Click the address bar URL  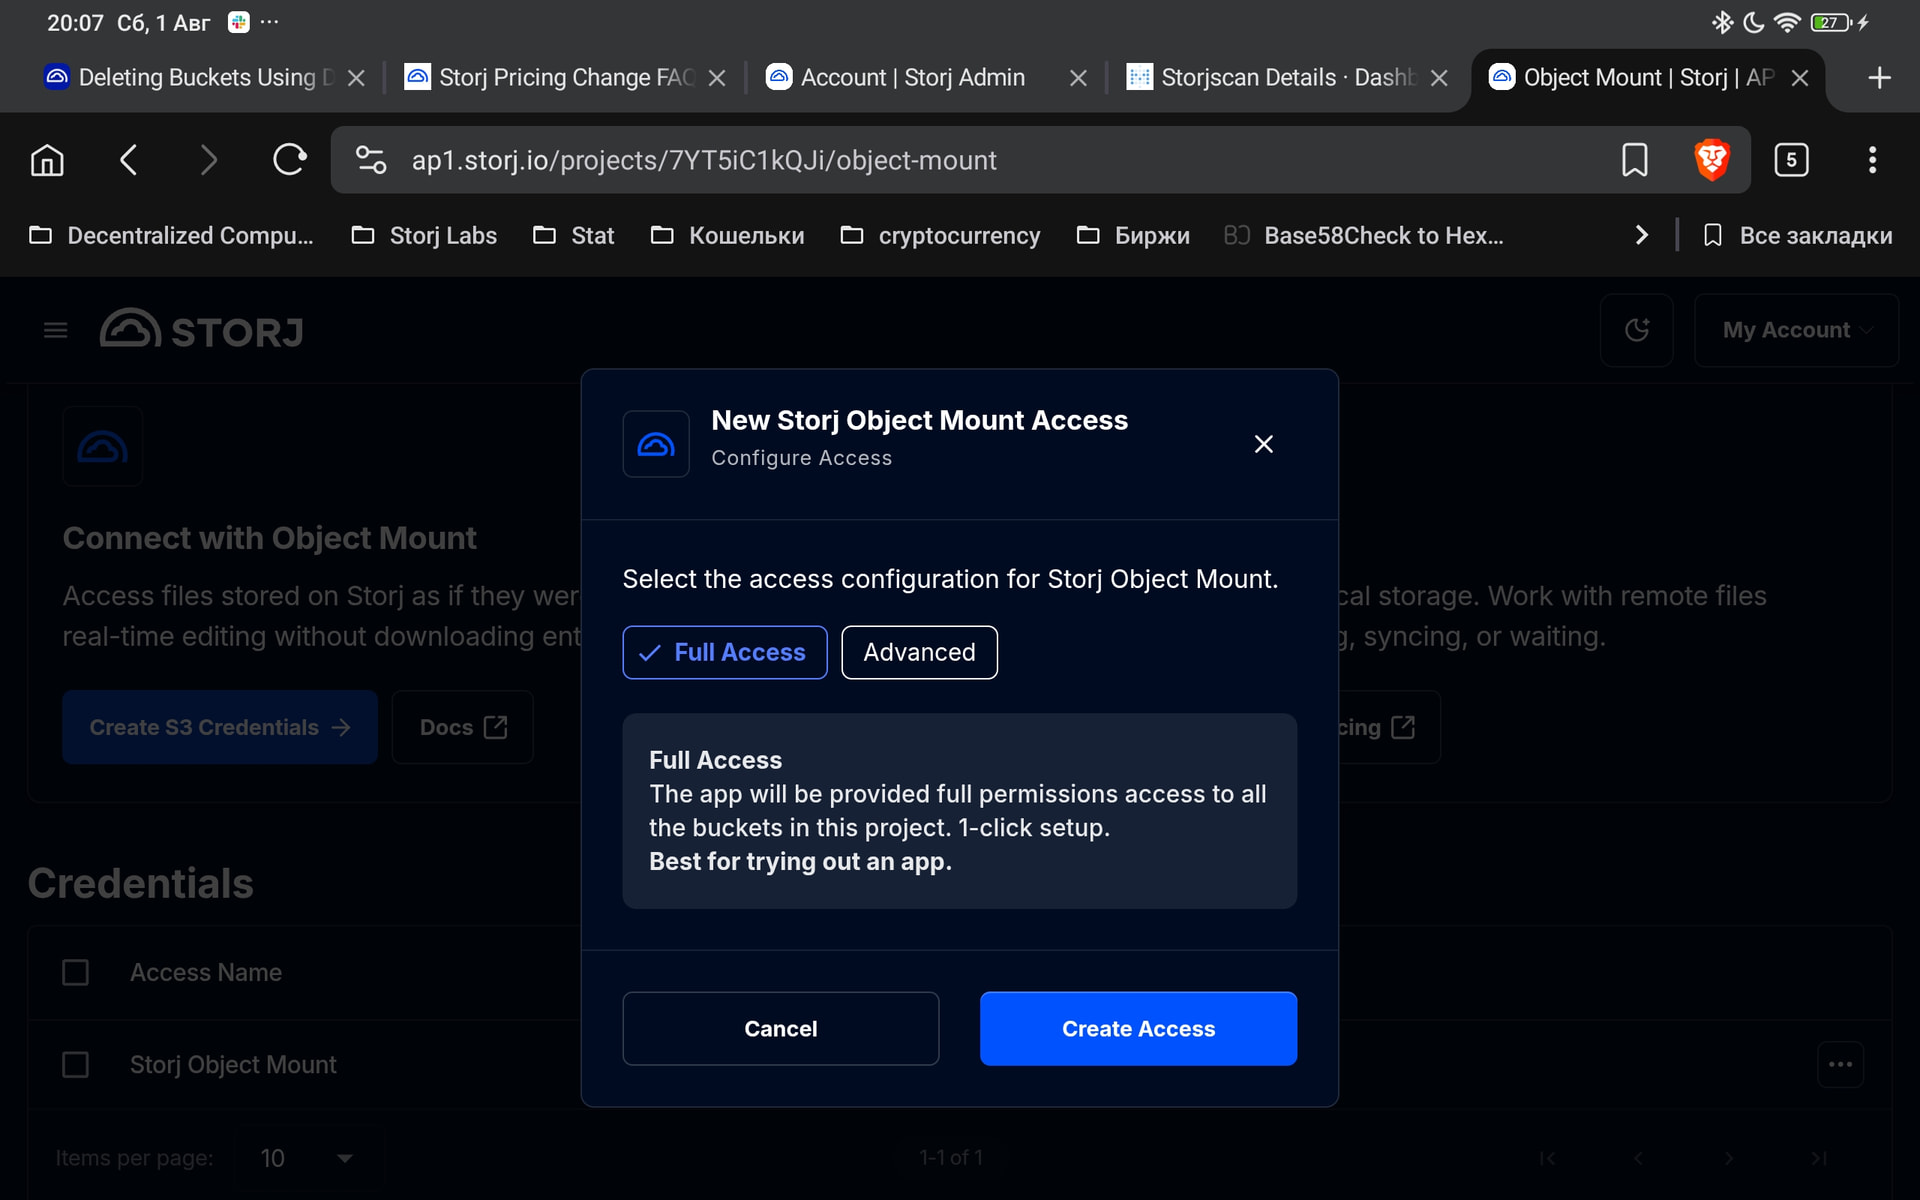point(704,160)
